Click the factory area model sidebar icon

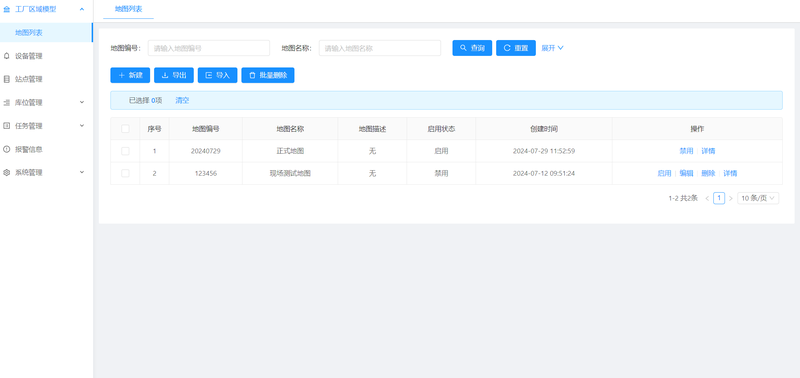coord(7,9)
